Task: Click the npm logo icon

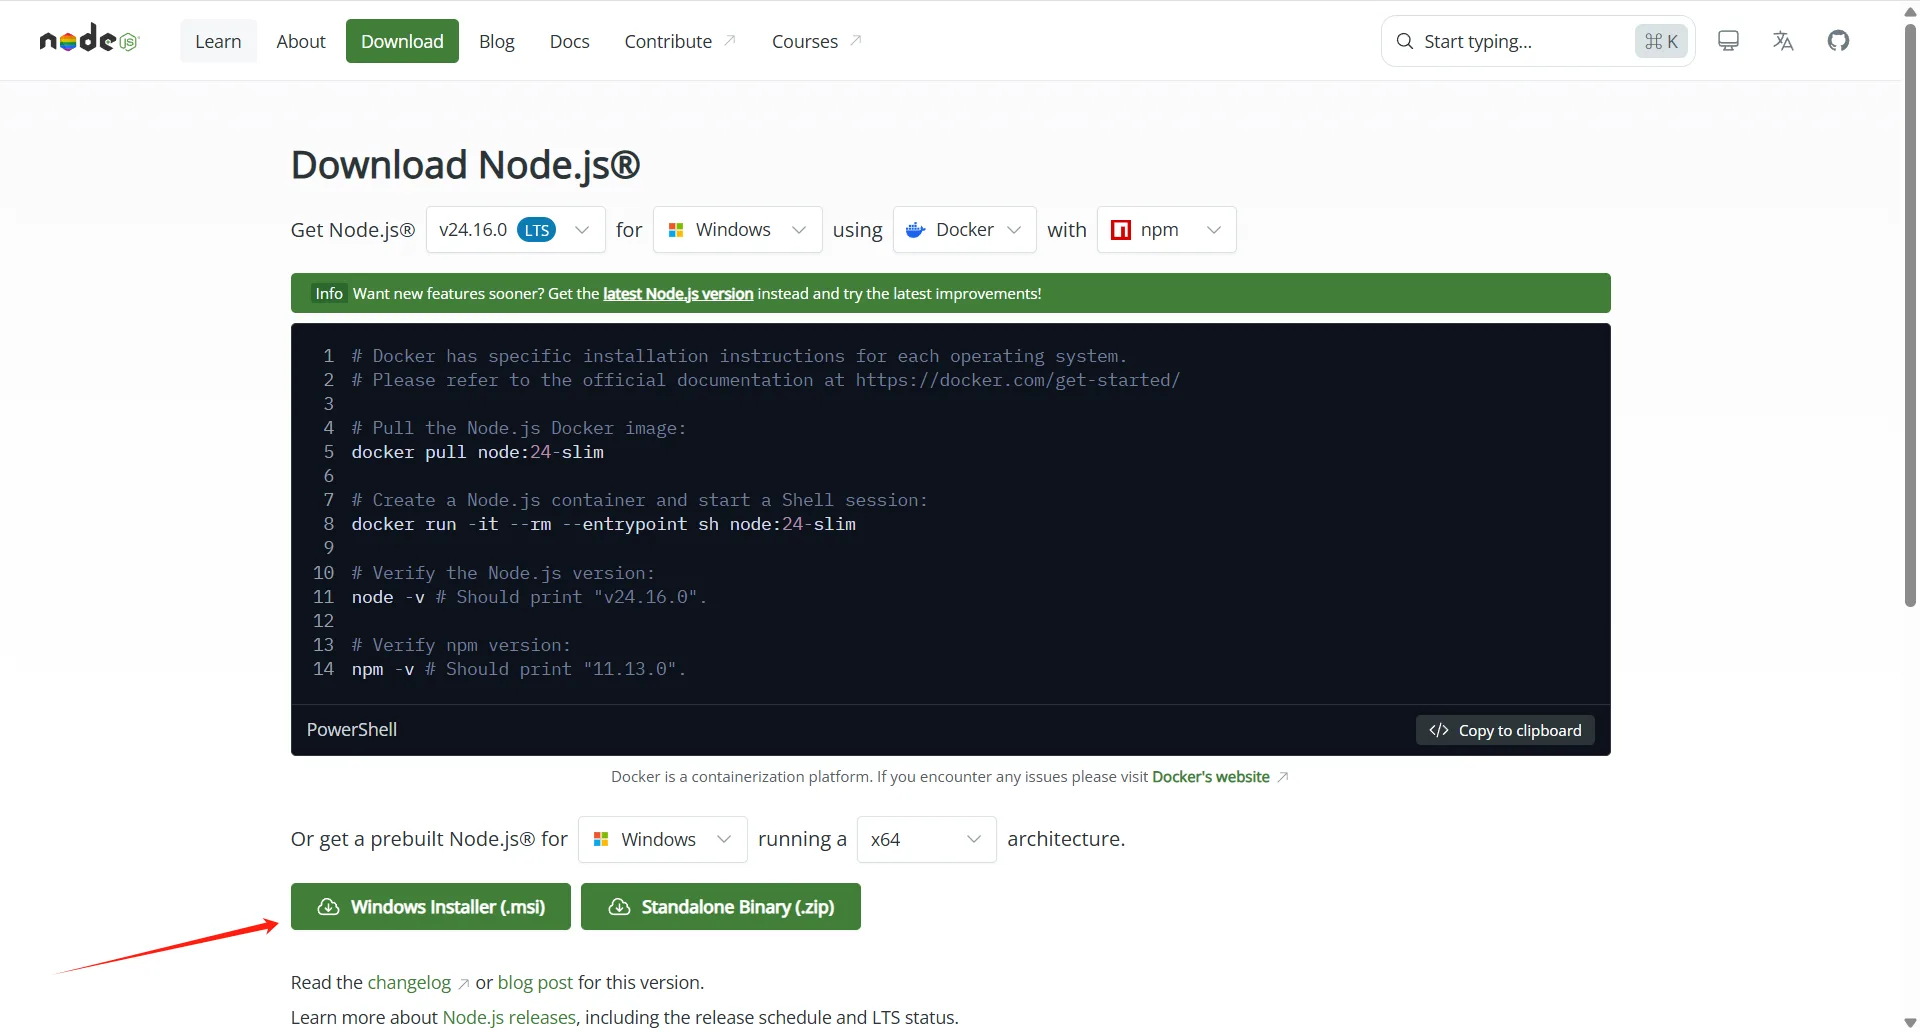Action: 1121,230
